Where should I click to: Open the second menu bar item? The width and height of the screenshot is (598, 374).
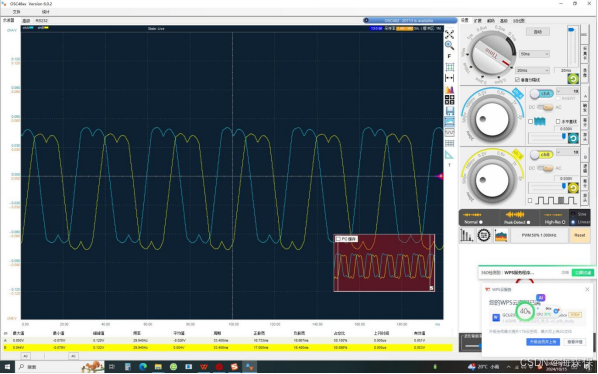point(45,12)
